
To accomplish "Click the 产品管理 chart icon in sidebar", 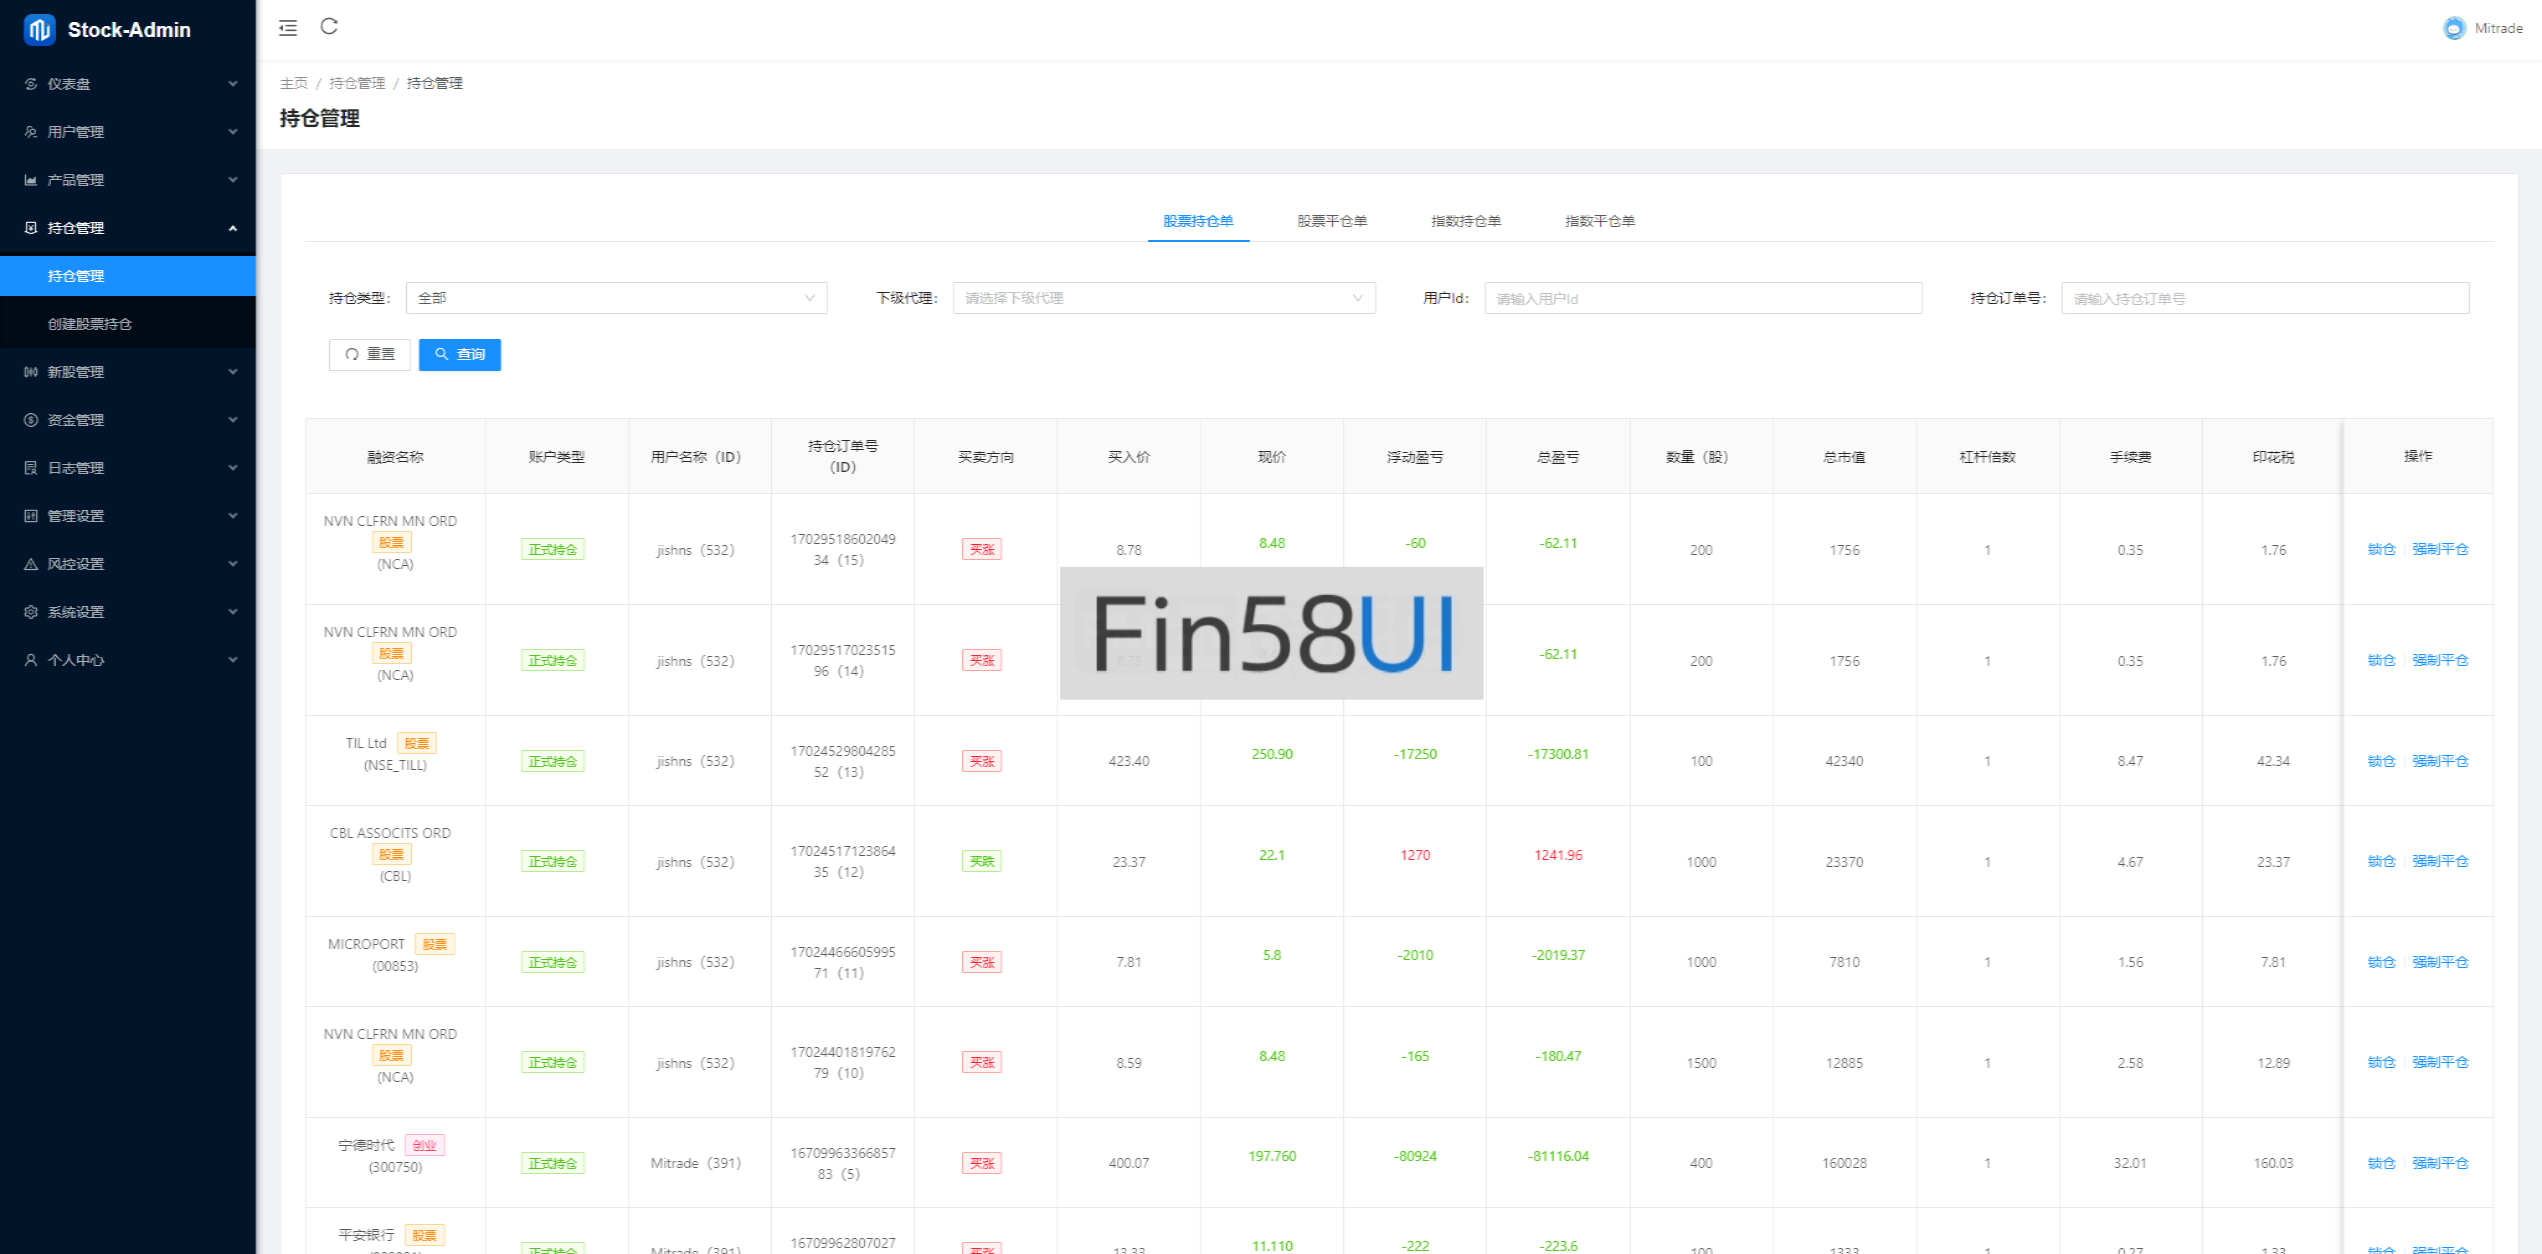I will [31, 180].
